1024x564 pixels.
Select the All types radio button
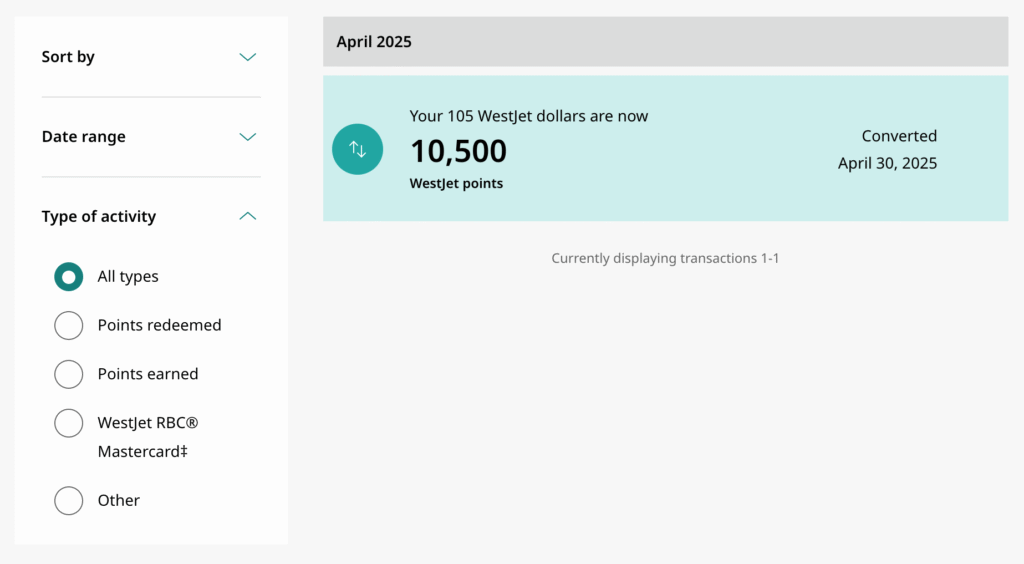point(68,277)
